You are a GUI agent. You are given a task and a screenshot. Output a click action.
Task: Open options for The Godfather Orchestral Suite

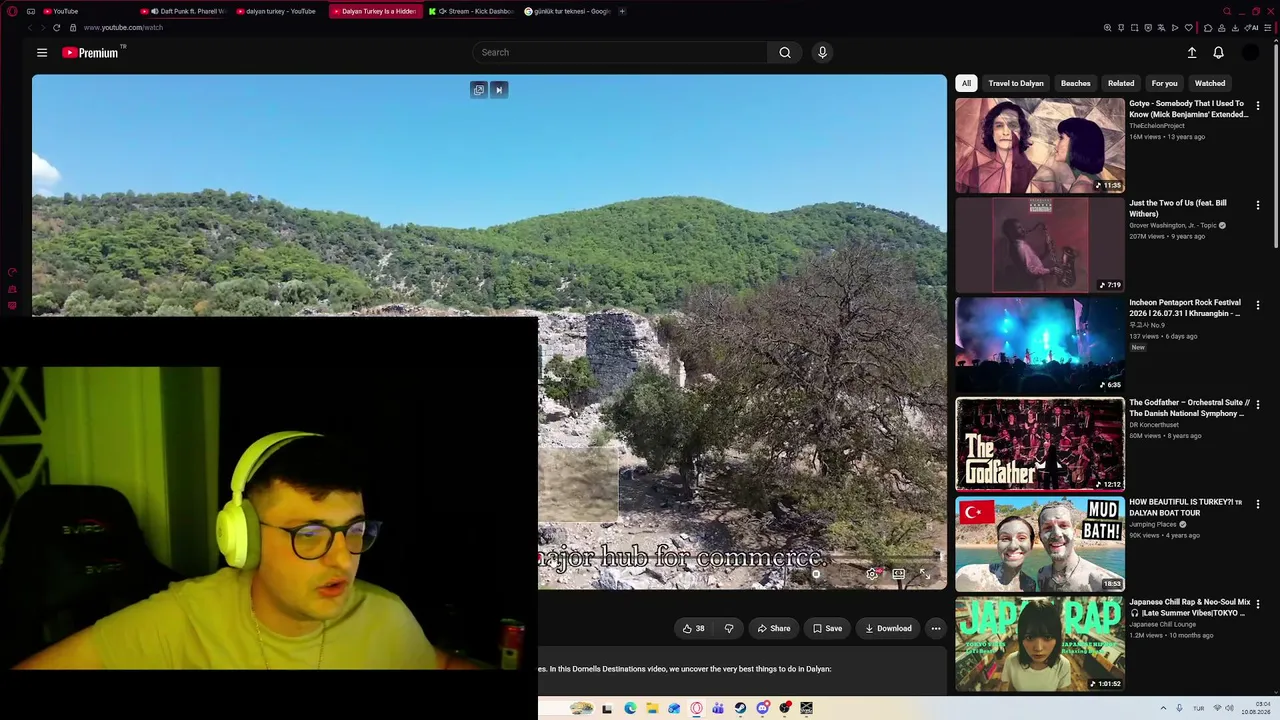1258,404
